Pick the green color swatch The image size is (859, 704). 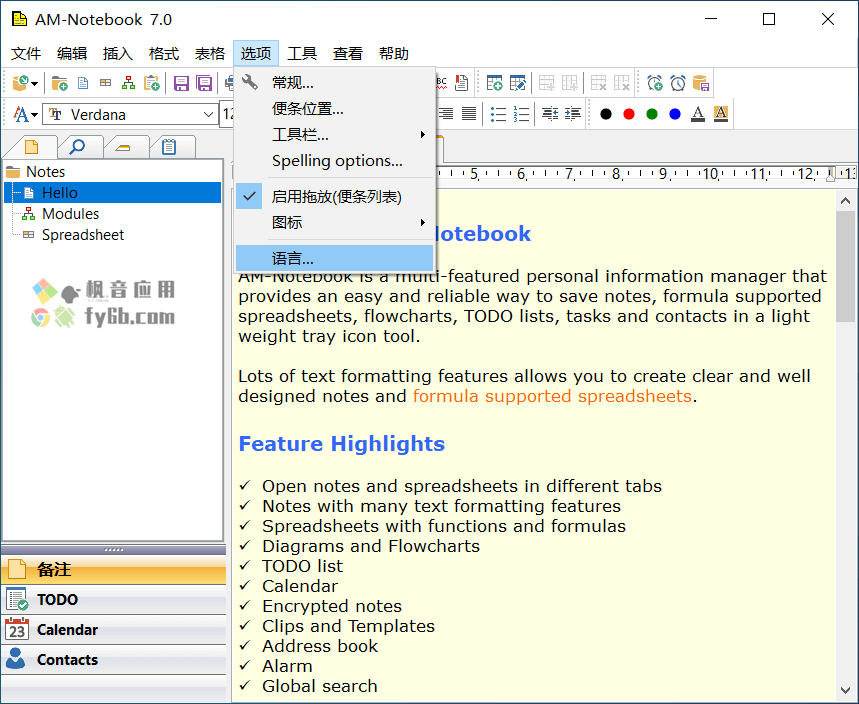tap(652, 114)
